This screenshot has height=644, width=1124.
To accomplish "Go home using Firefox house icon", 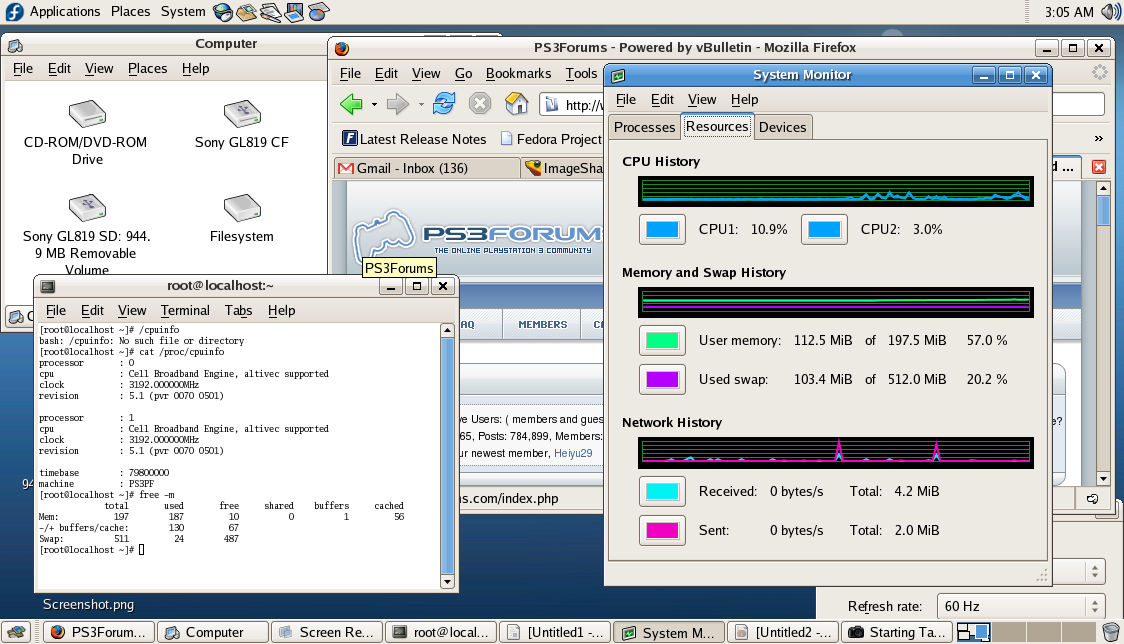I will click(516, 104).
